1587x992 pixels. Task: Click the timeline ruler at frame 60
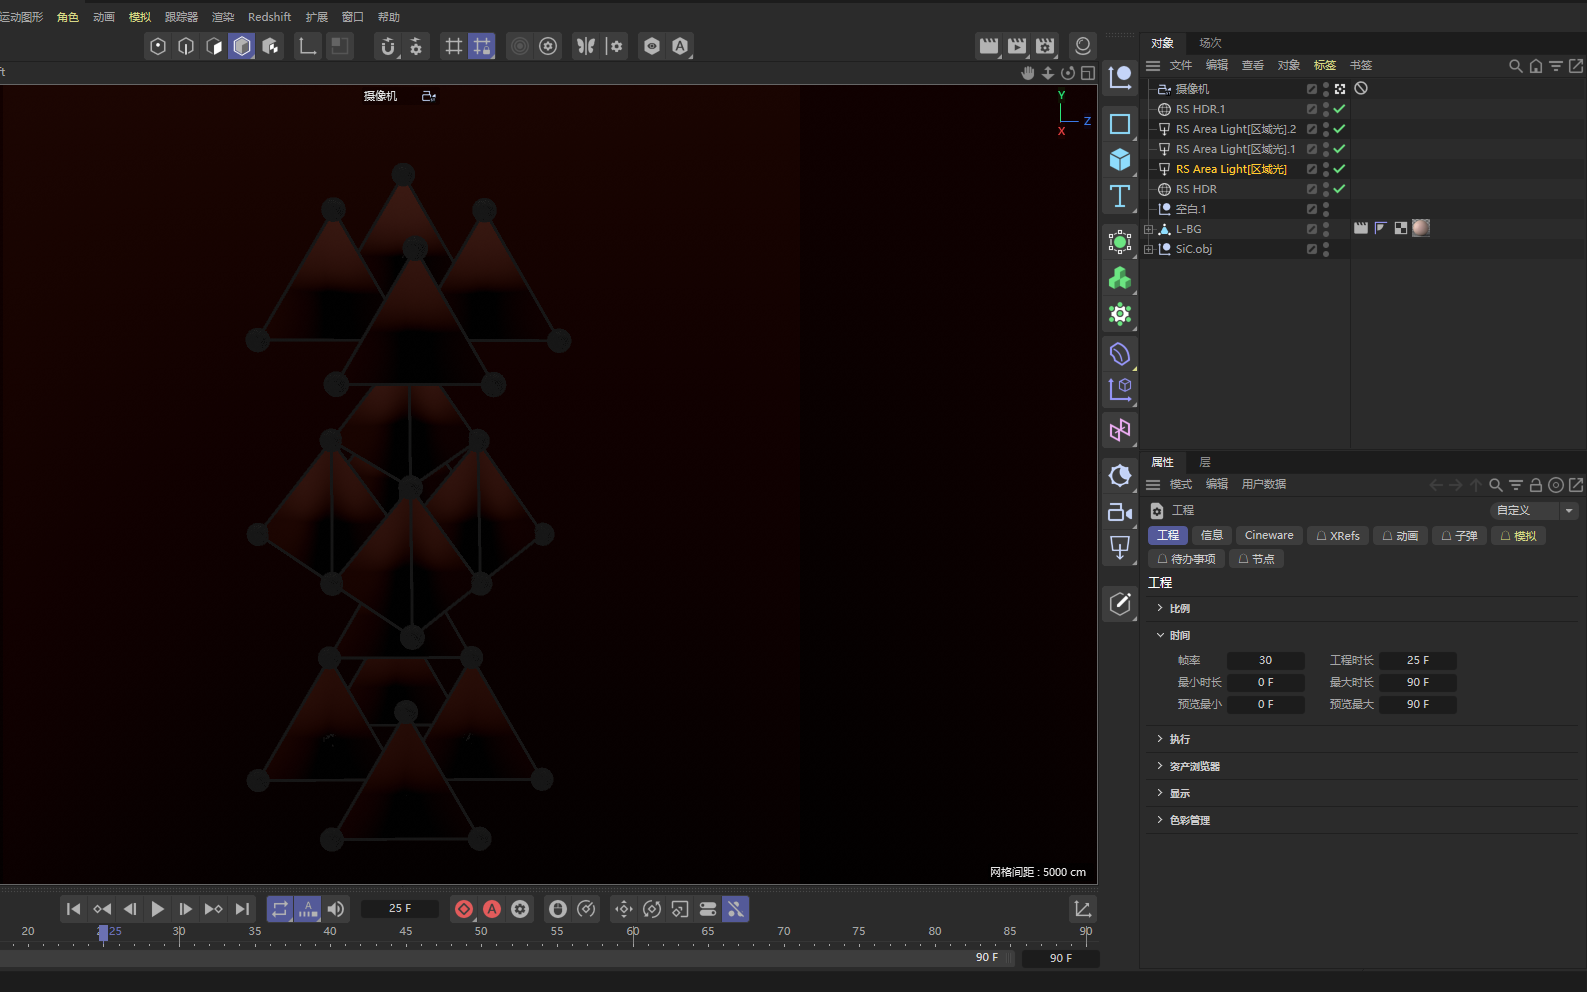pos(633,933)
